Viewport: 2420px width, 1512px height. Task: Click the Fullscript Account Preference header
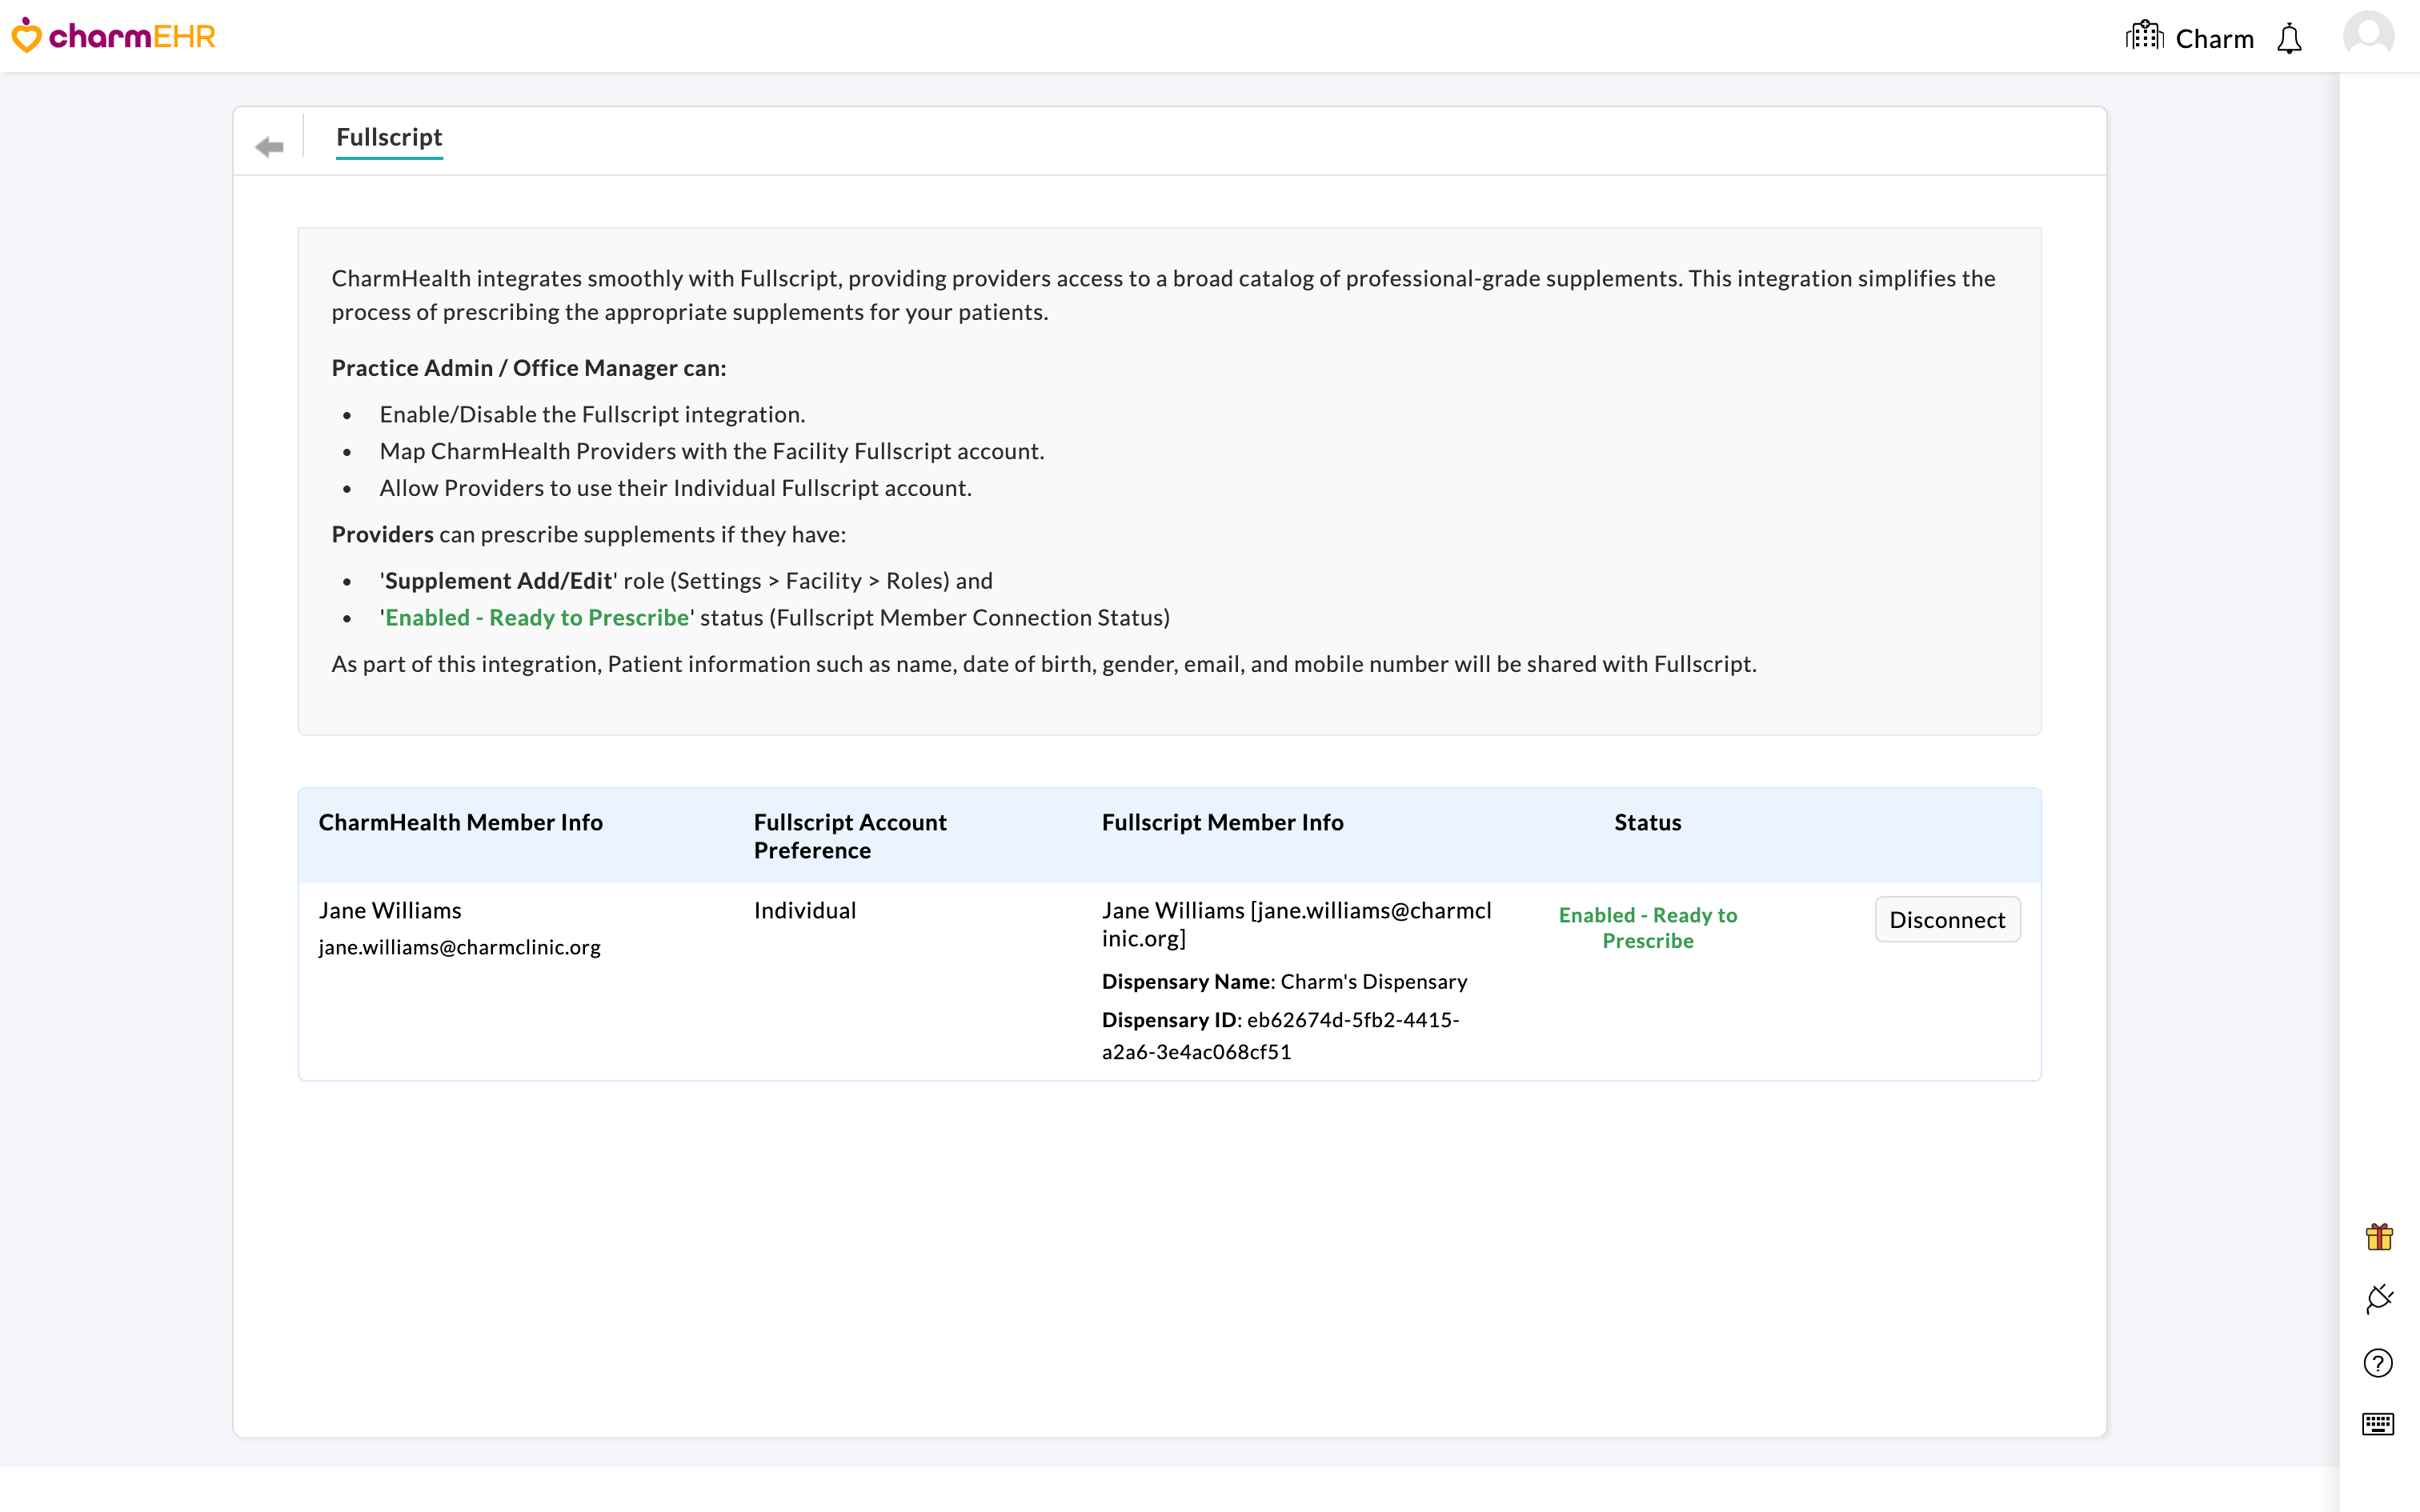point(849,836)
